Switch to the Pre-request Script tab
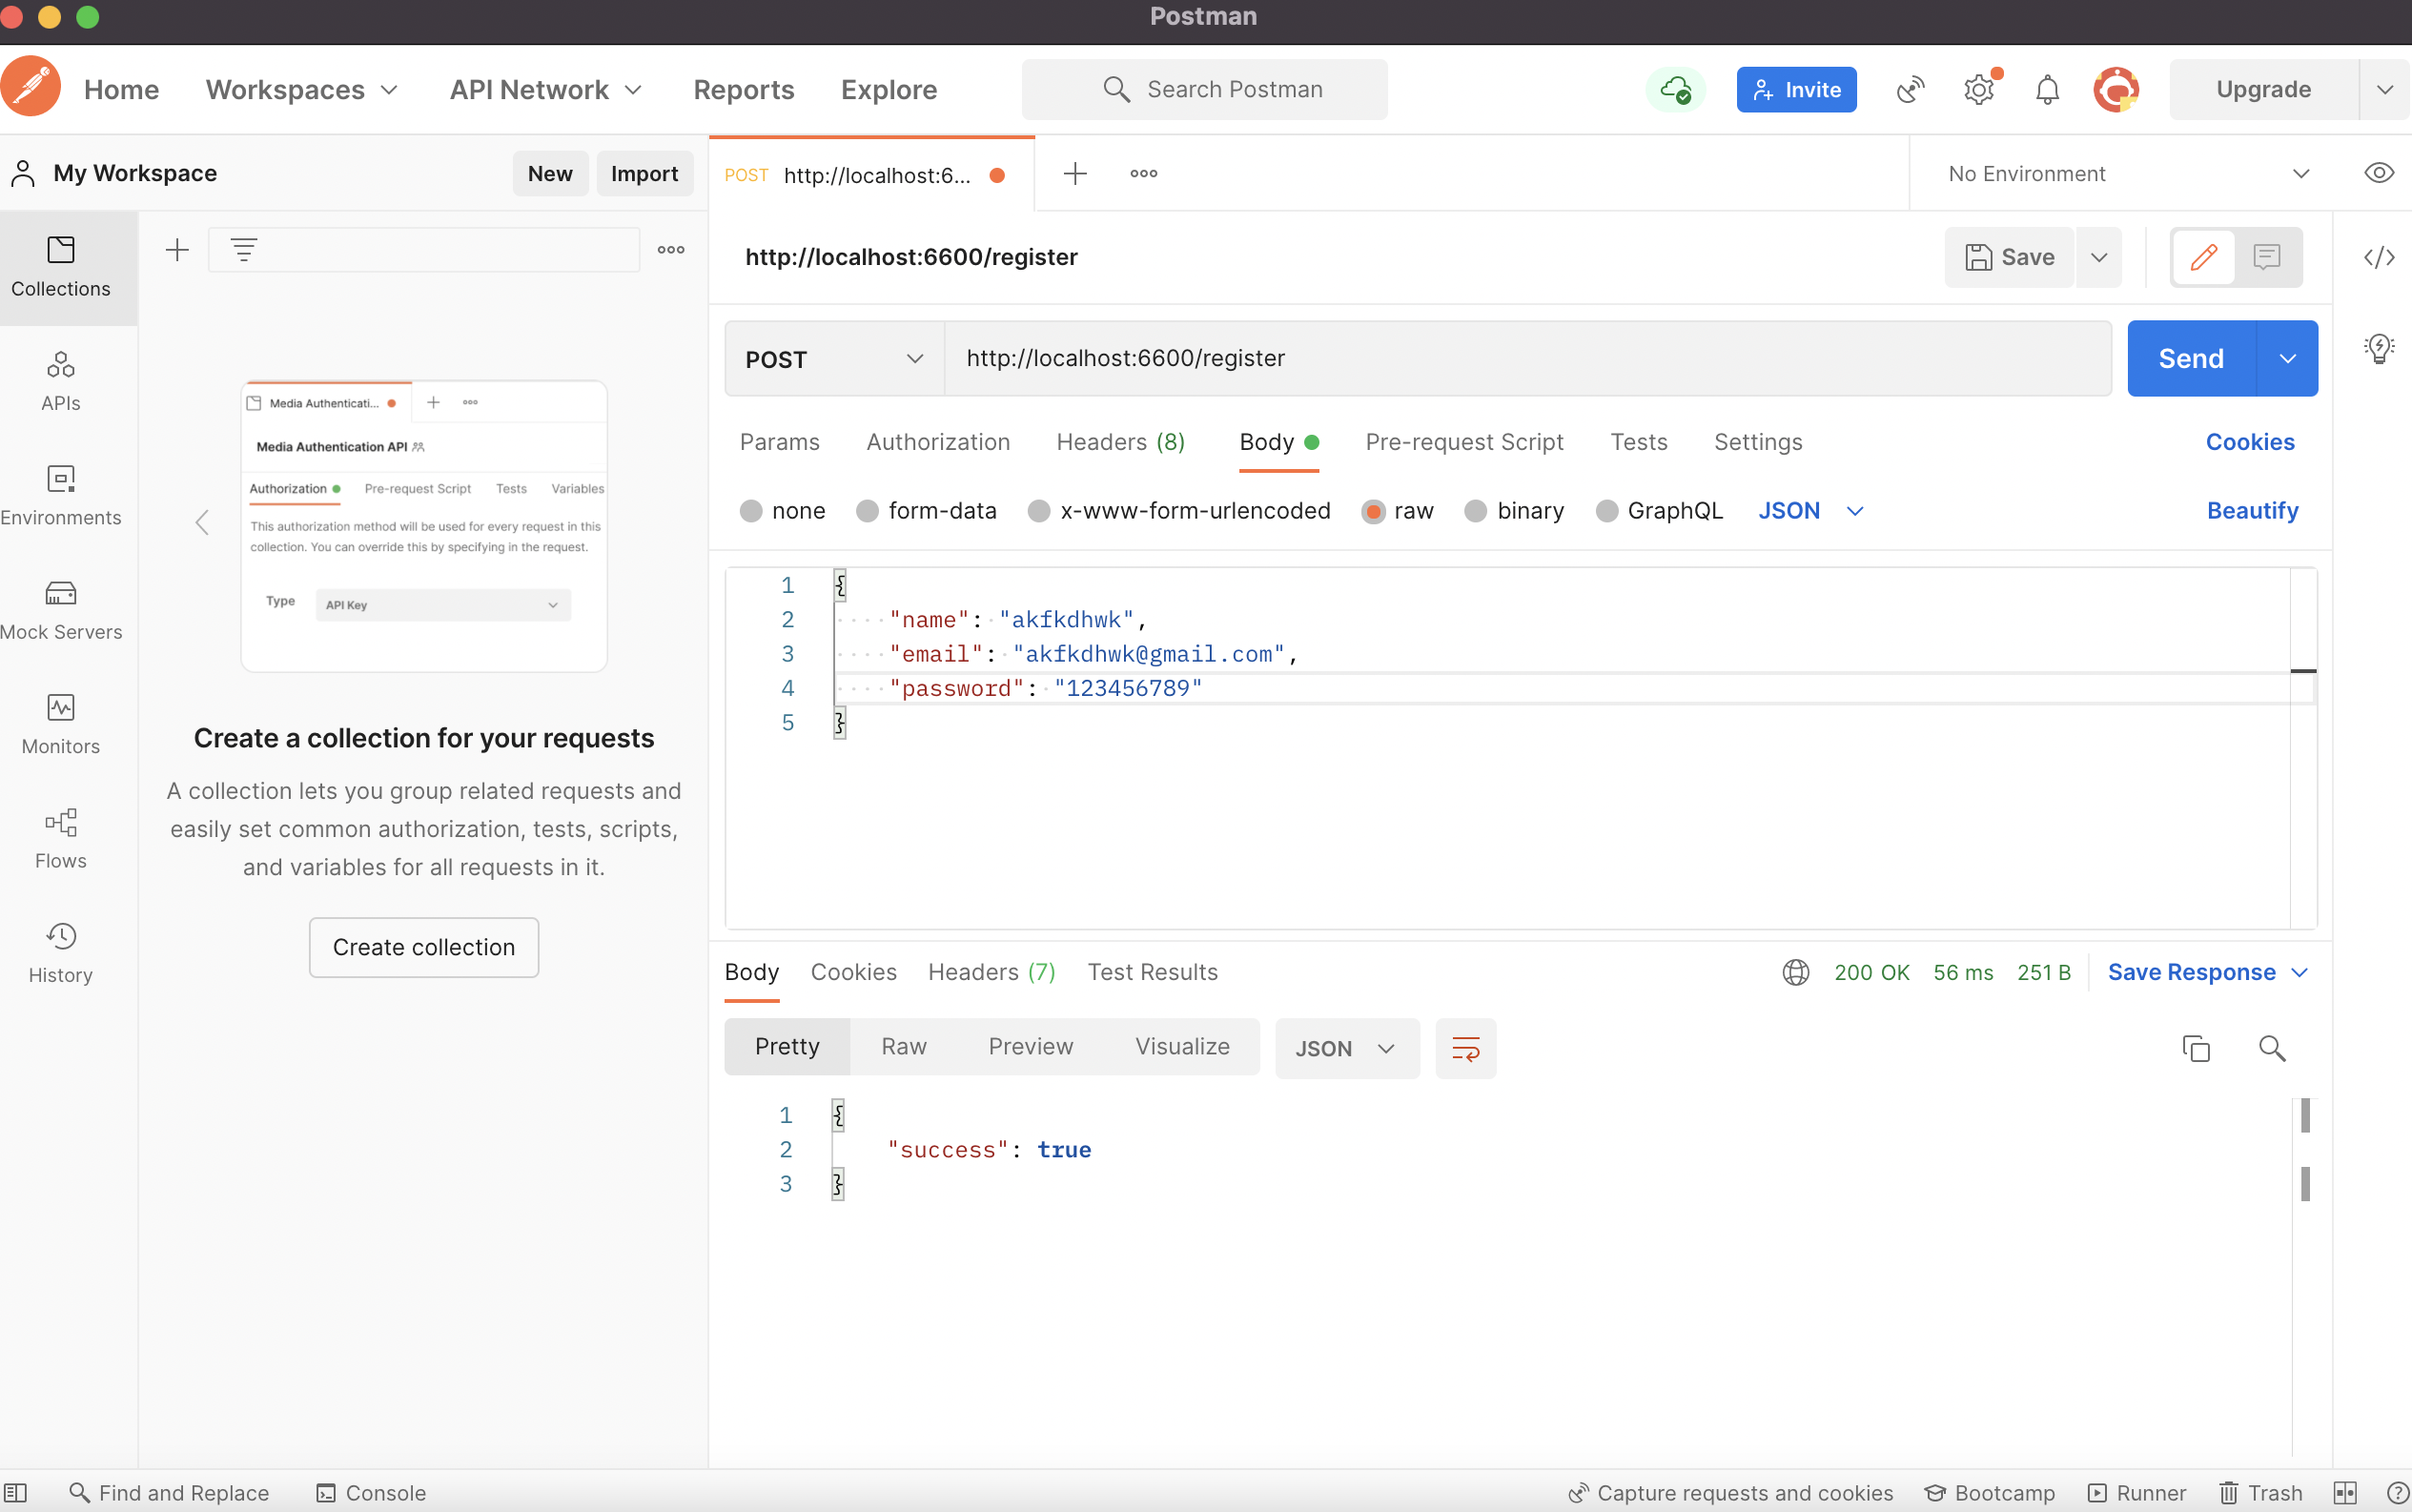The width and height of the screenshot is (2412, 1512). tap(1464, 442)
